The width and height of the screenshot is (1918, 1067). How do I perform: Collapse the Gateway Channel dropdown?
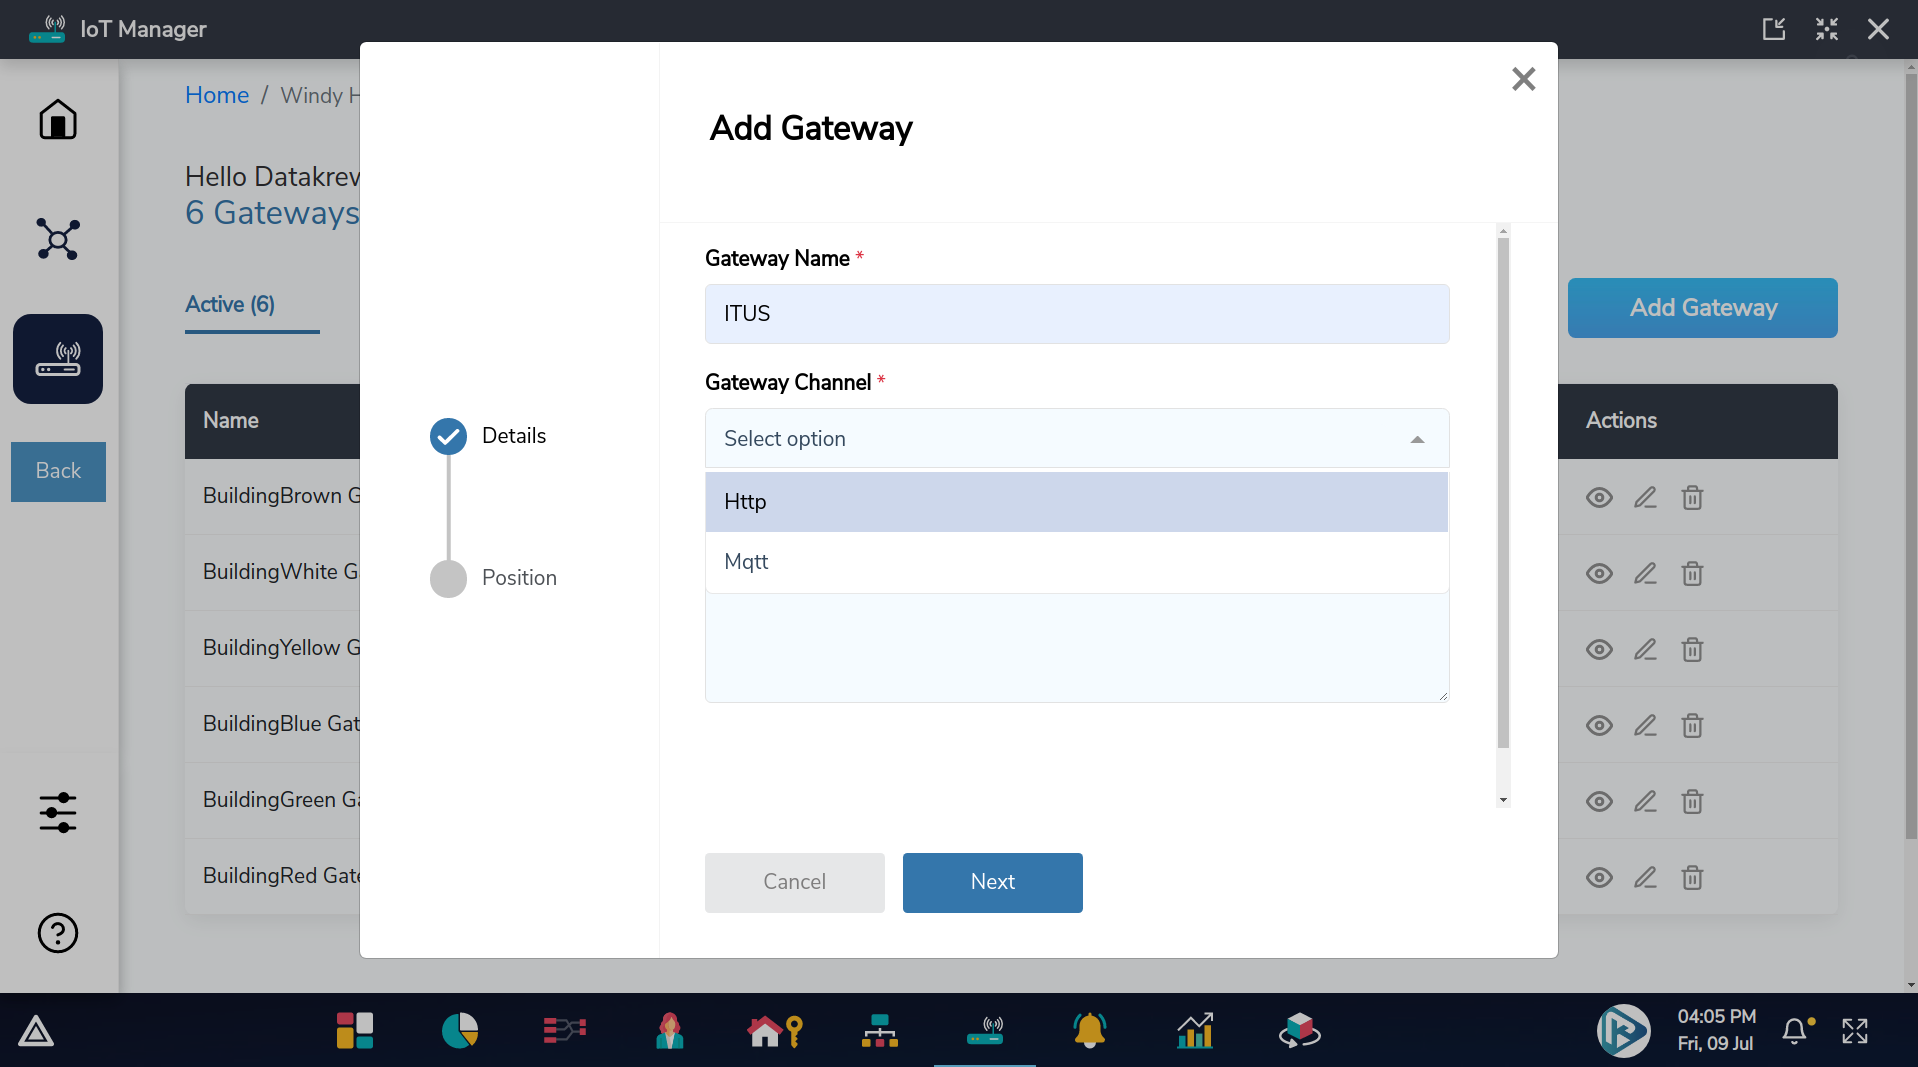click(x=1417, y=439)
